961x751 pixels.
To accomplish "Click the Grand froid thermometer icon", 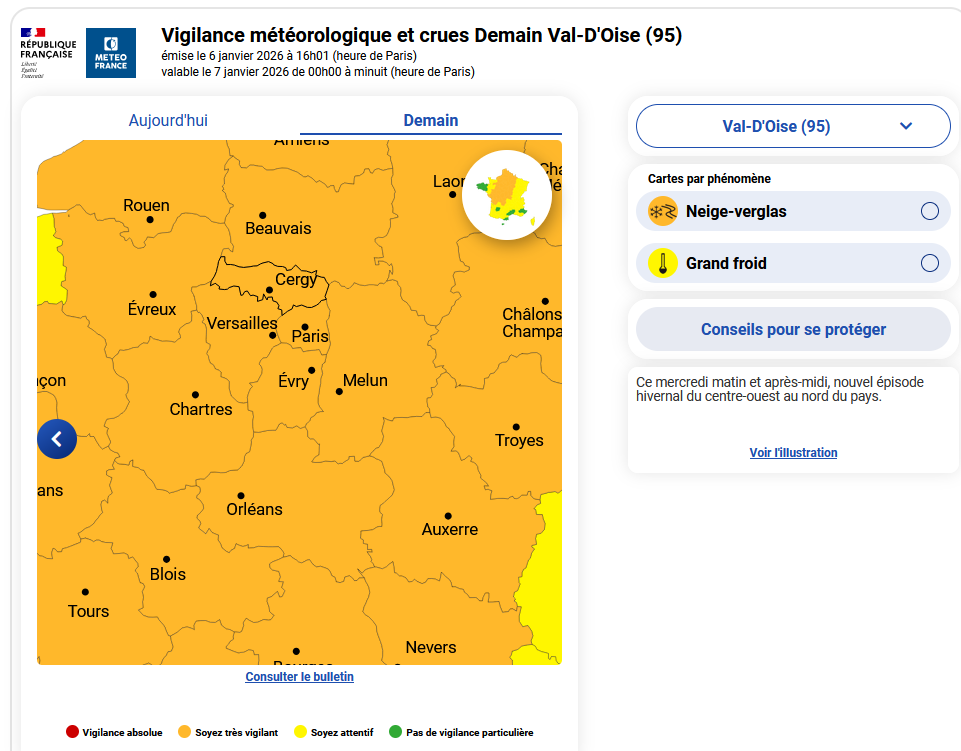I will [662, 263].
